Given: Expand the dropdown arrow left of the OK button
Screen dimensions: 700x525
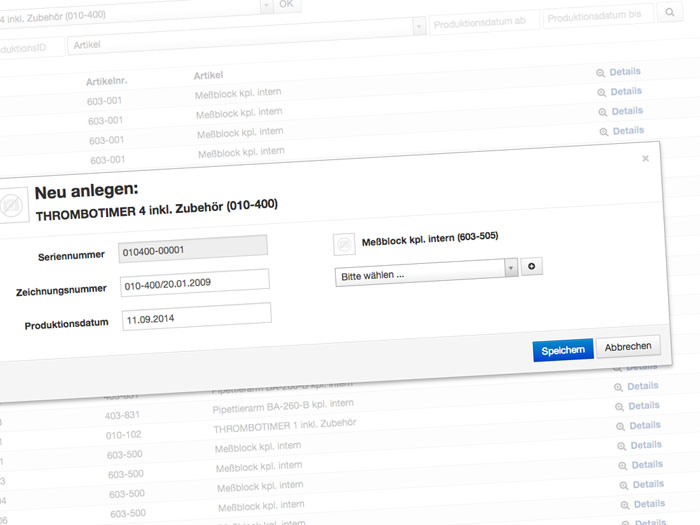Looking at the screenshot, I should click(x=266, y=6).
